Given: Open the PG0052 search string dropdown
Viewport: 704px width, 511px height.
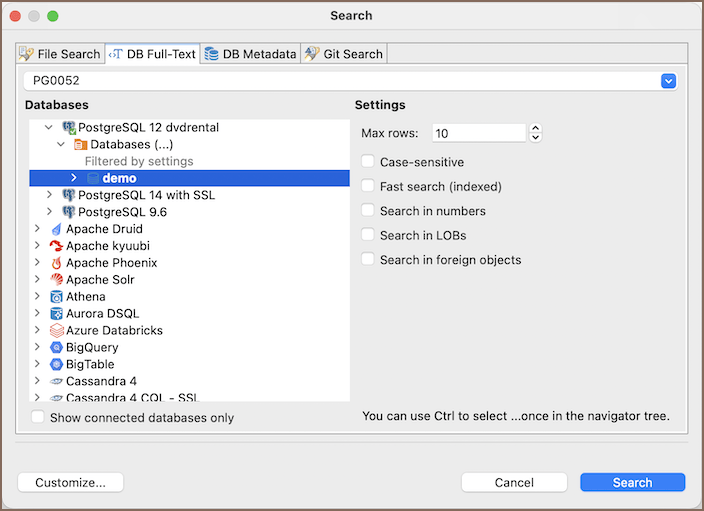Looking at the screenshot, I should [669, 81].
